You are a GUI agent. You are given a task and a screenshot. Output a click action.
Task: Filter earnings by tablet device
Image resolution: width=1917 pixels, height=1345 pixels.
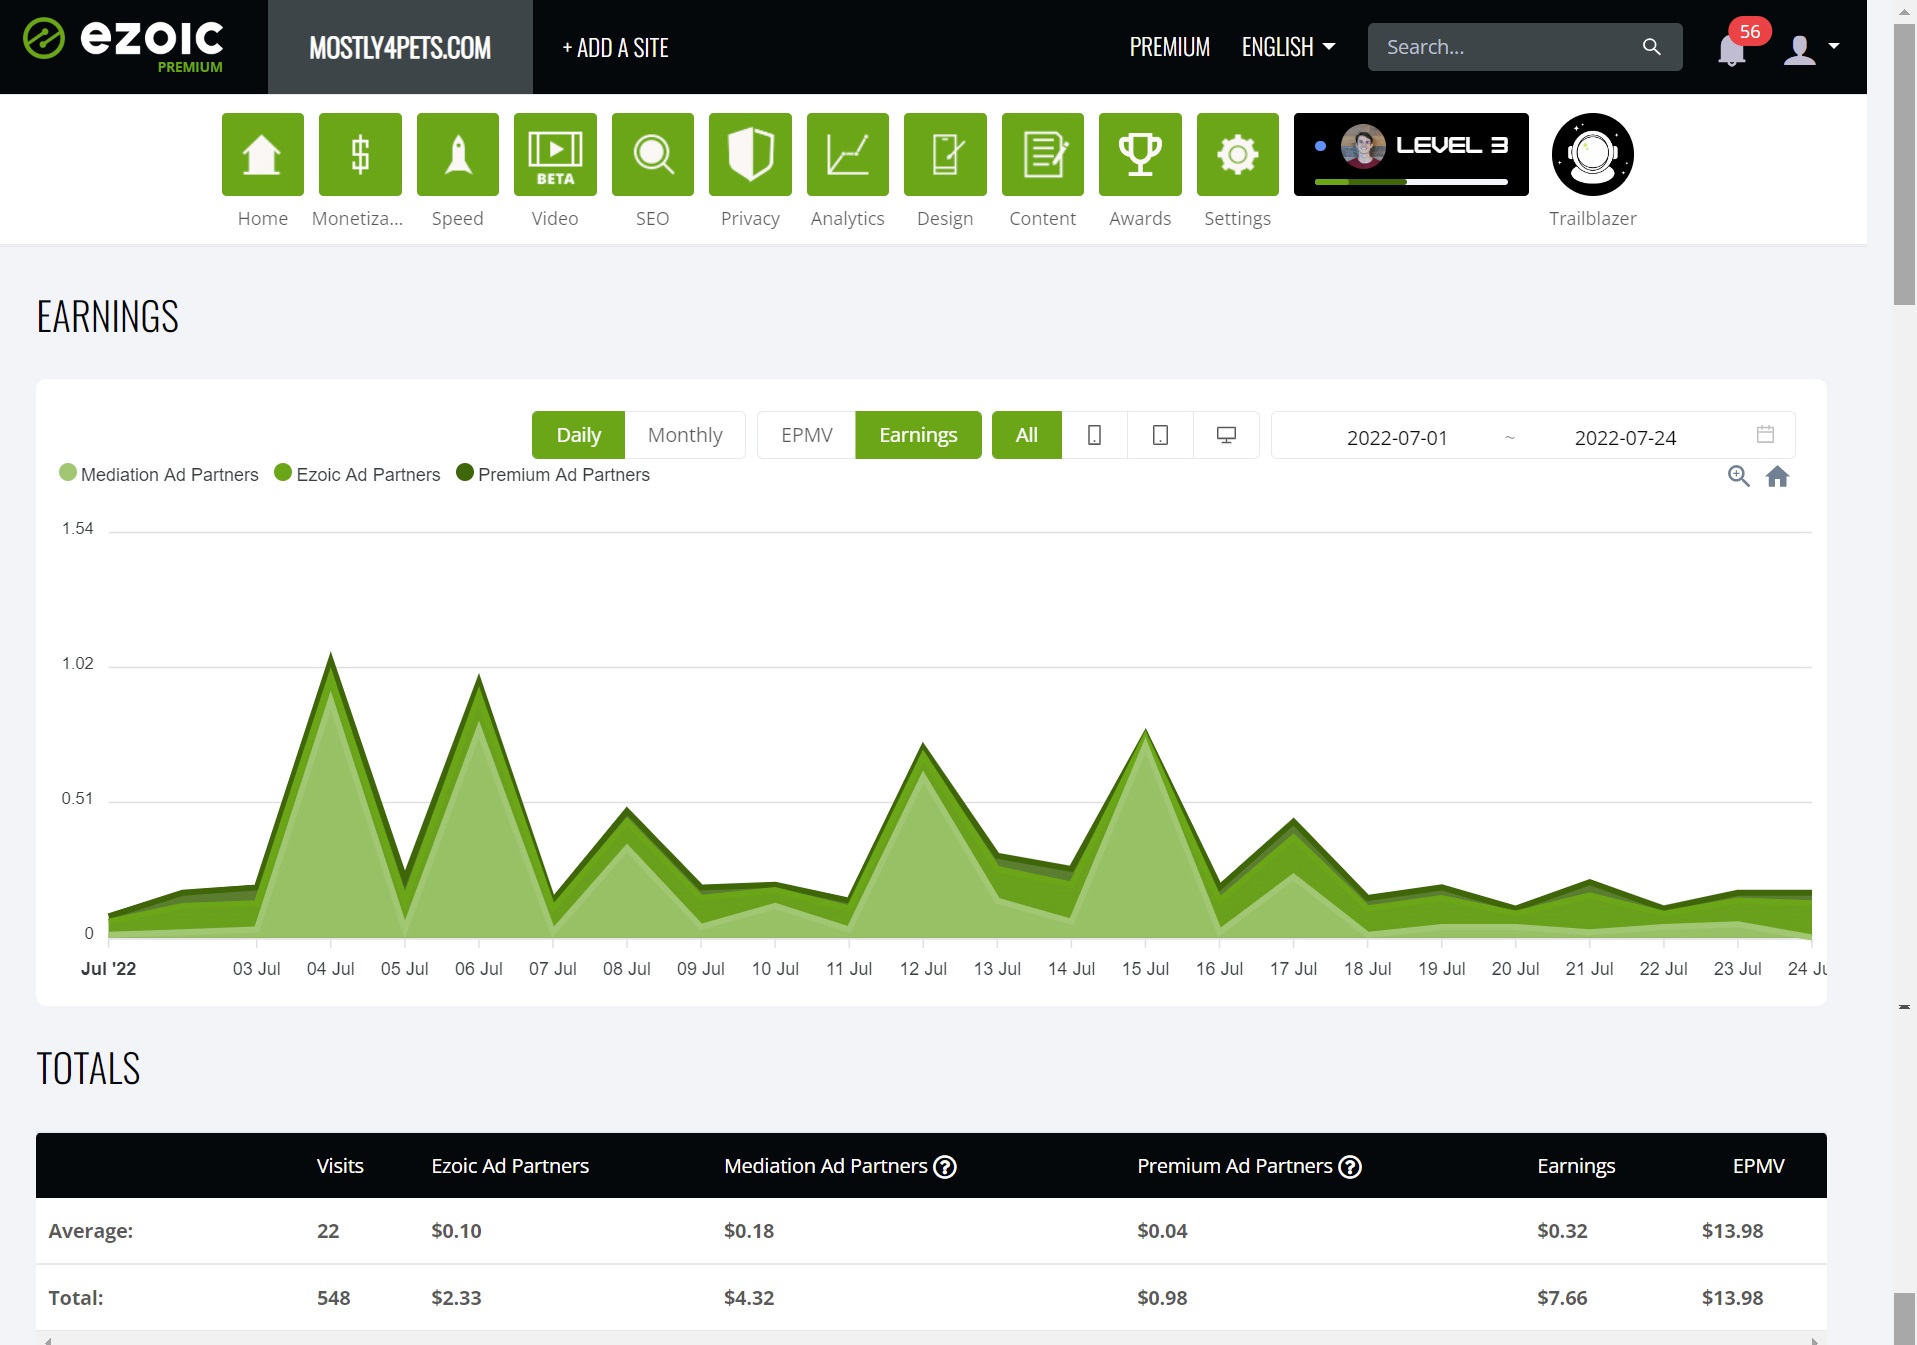tap(1160, 435)
